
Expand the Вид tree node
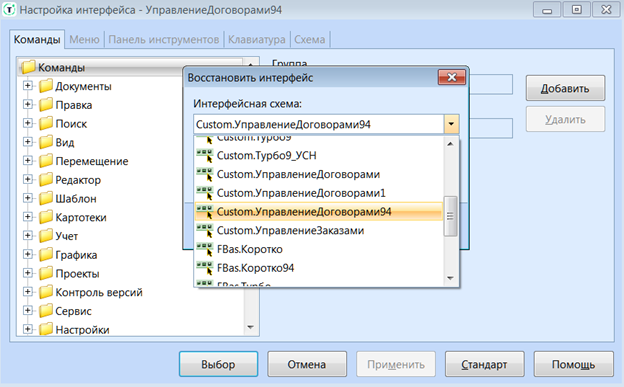(27, 142)
